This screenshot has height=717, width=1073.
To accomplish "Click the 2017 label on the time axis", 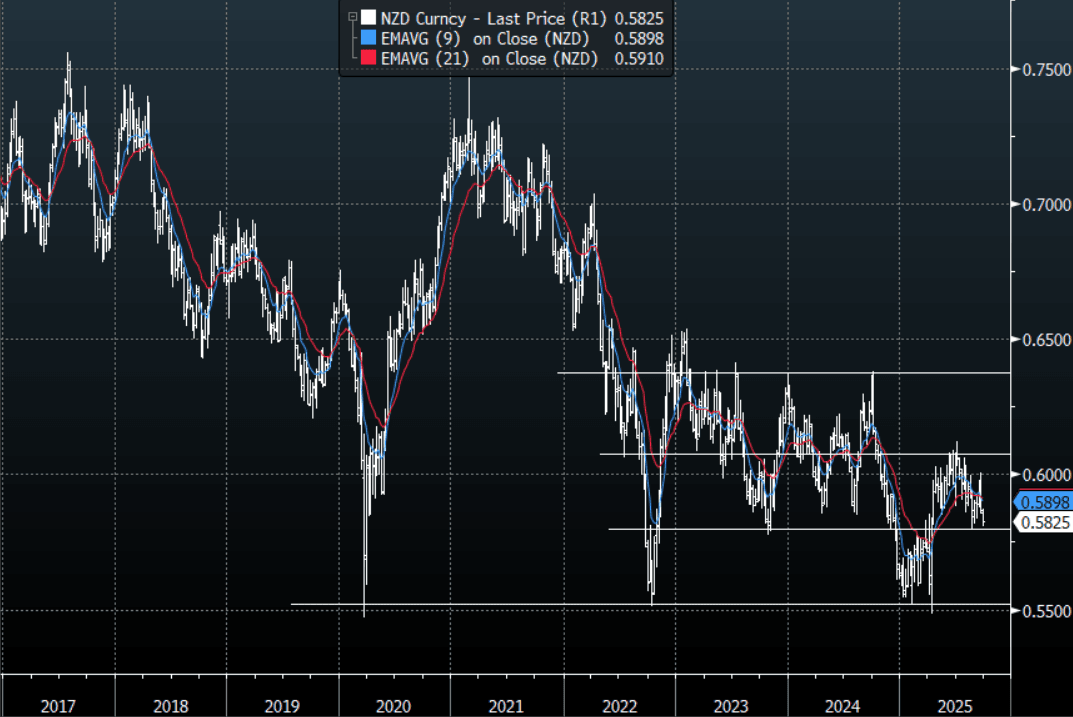I will pos(58,706).
